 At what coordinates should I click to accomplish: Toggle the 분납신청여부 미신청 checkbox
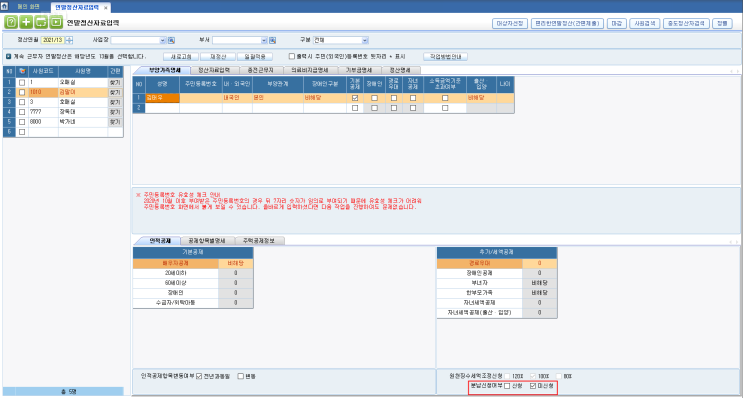point(533,386)
